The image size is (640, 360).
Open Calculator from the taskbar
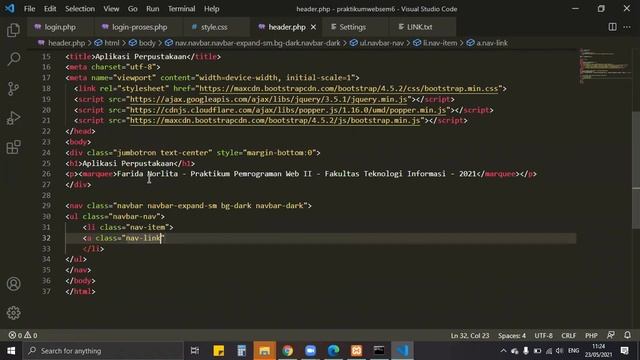tap(241, 351)
